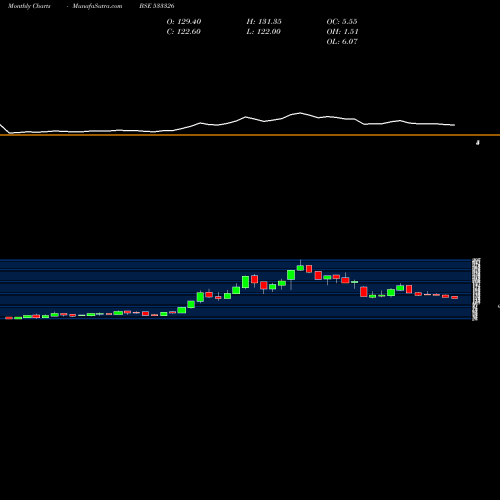Click the high value 'H: 131.35'
Screen dimensions: 500x500
click(x=264, y=22)
